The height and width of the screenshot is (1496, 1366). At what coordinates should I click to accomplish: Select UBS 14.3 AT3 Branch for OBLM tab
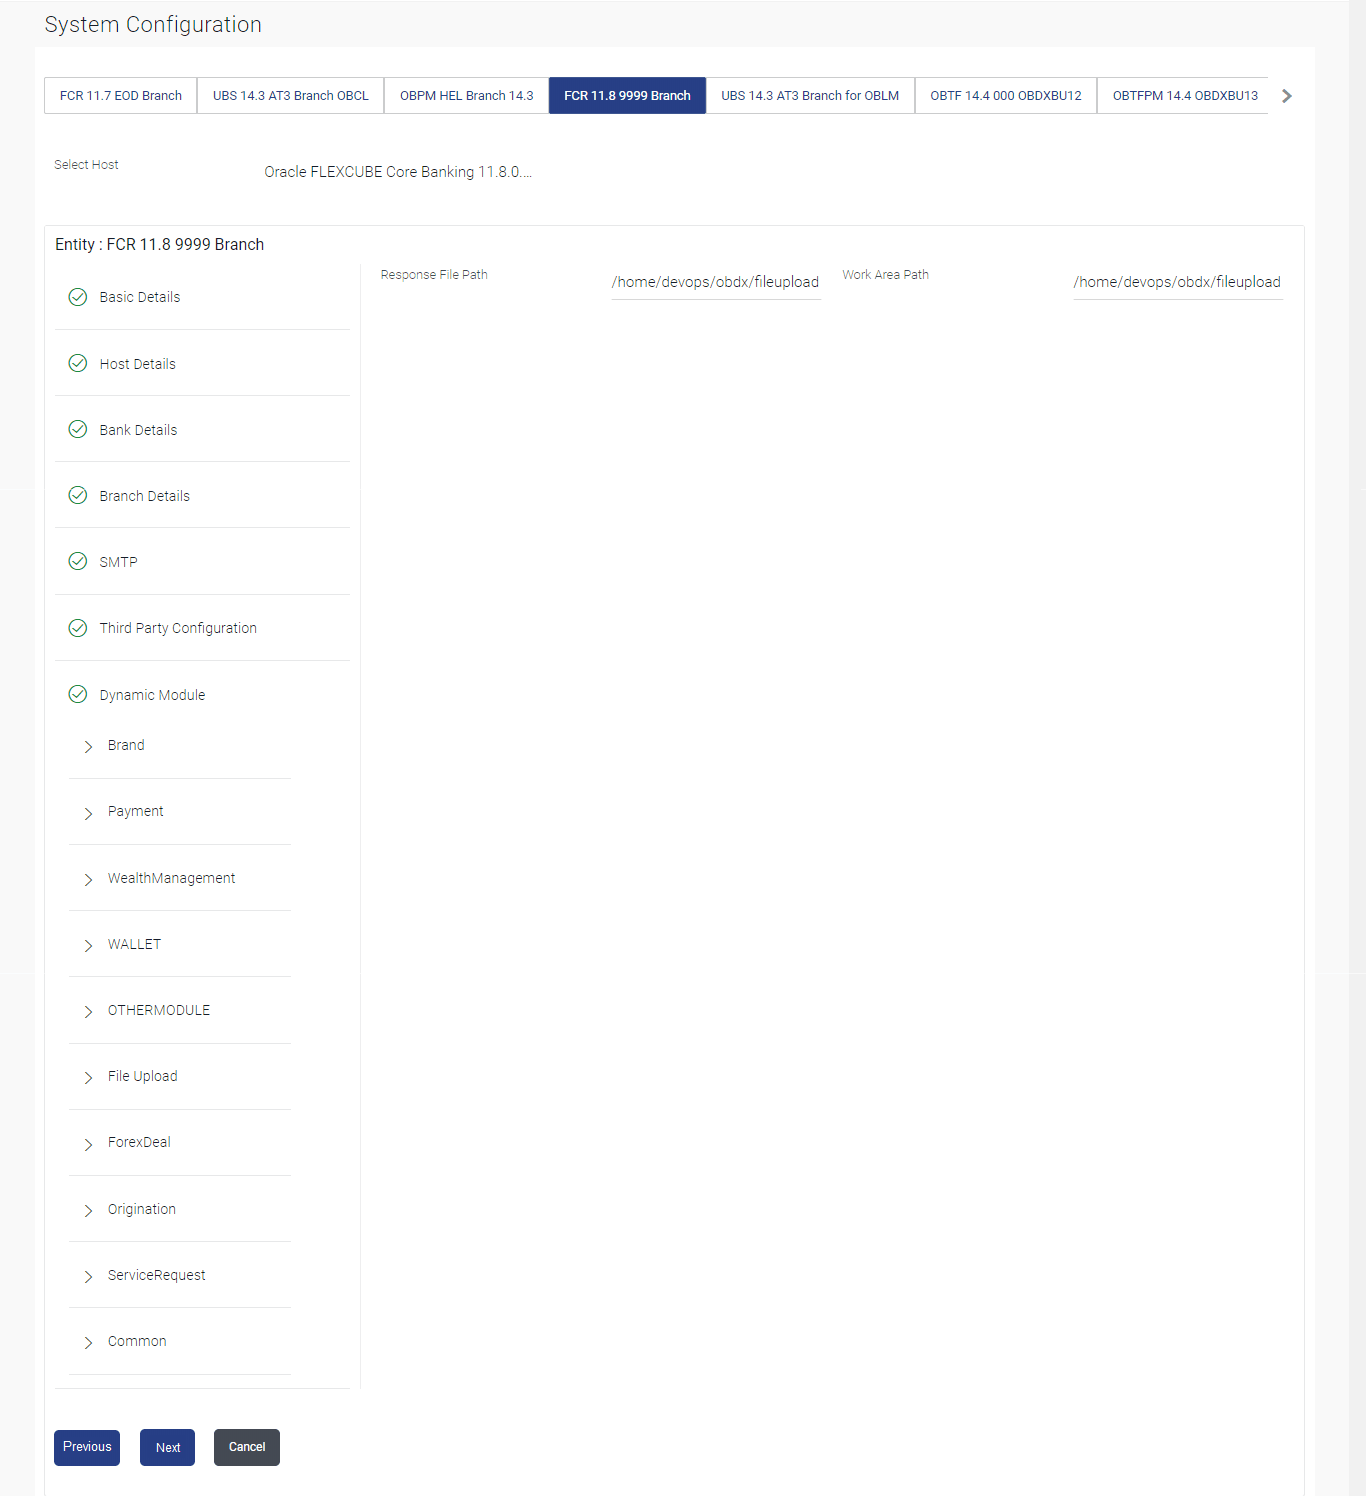810,96
